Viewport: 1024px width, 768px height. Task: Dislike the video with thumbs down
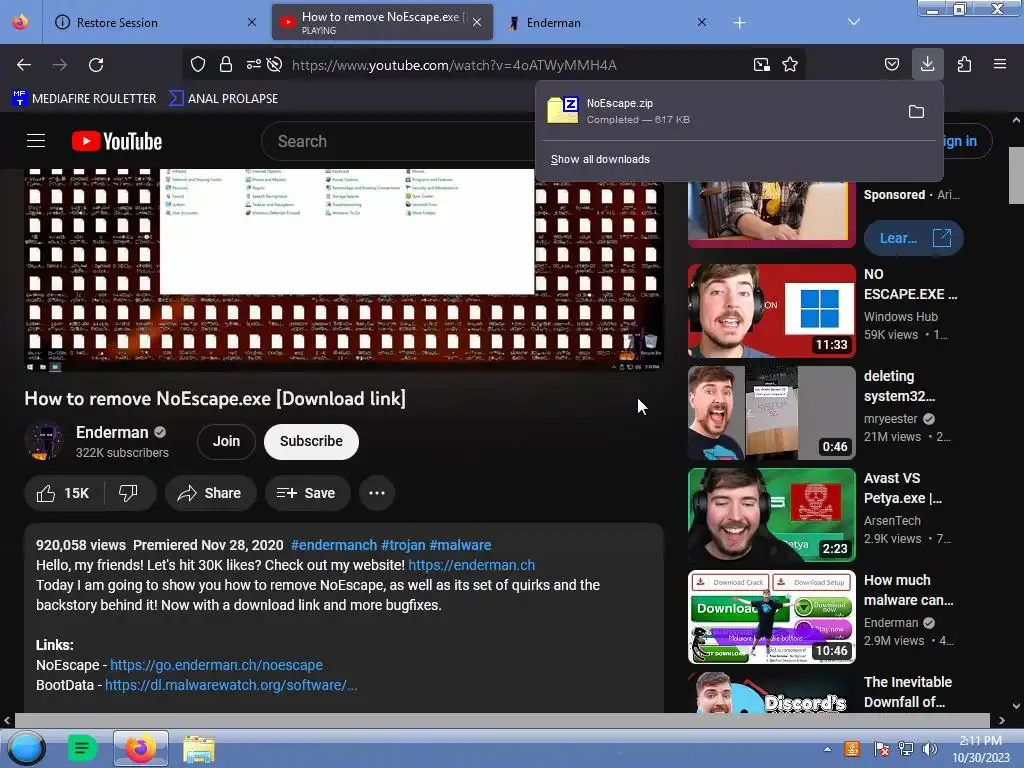(129, 493)
